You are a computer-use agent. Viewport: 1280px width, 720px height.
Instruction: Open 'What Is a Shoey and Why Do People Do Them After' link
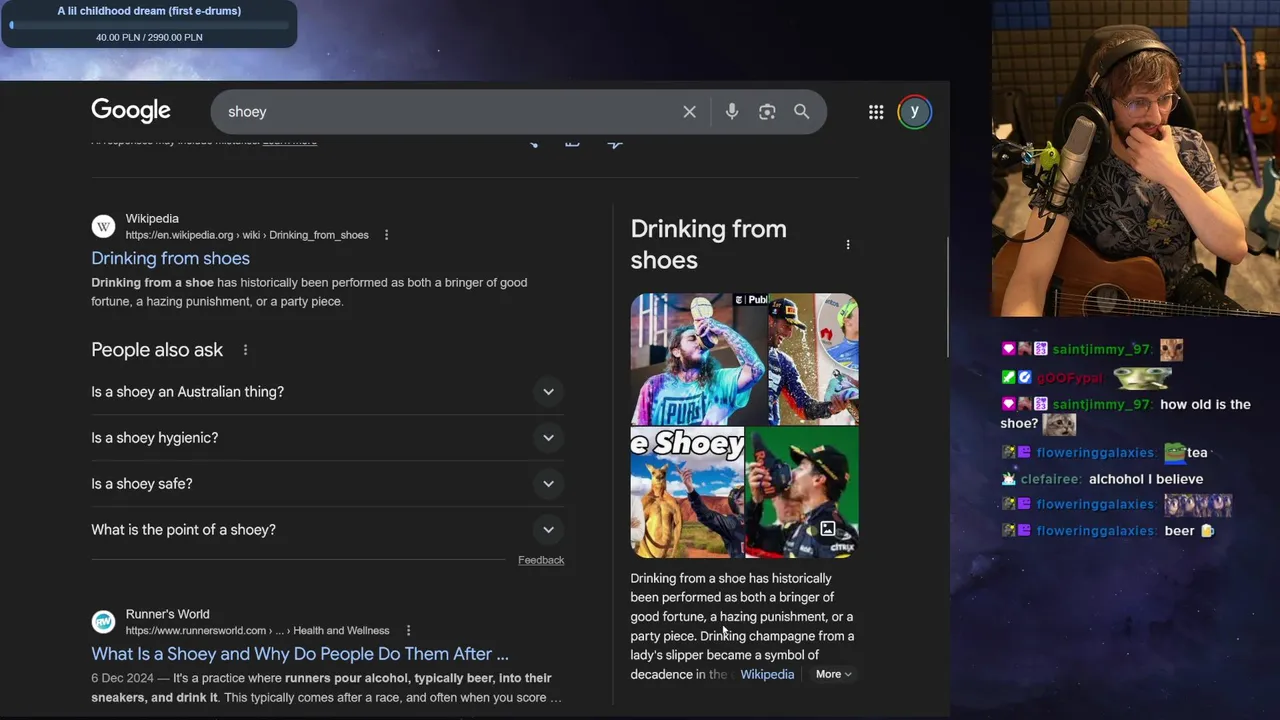(x=300, y=654)
